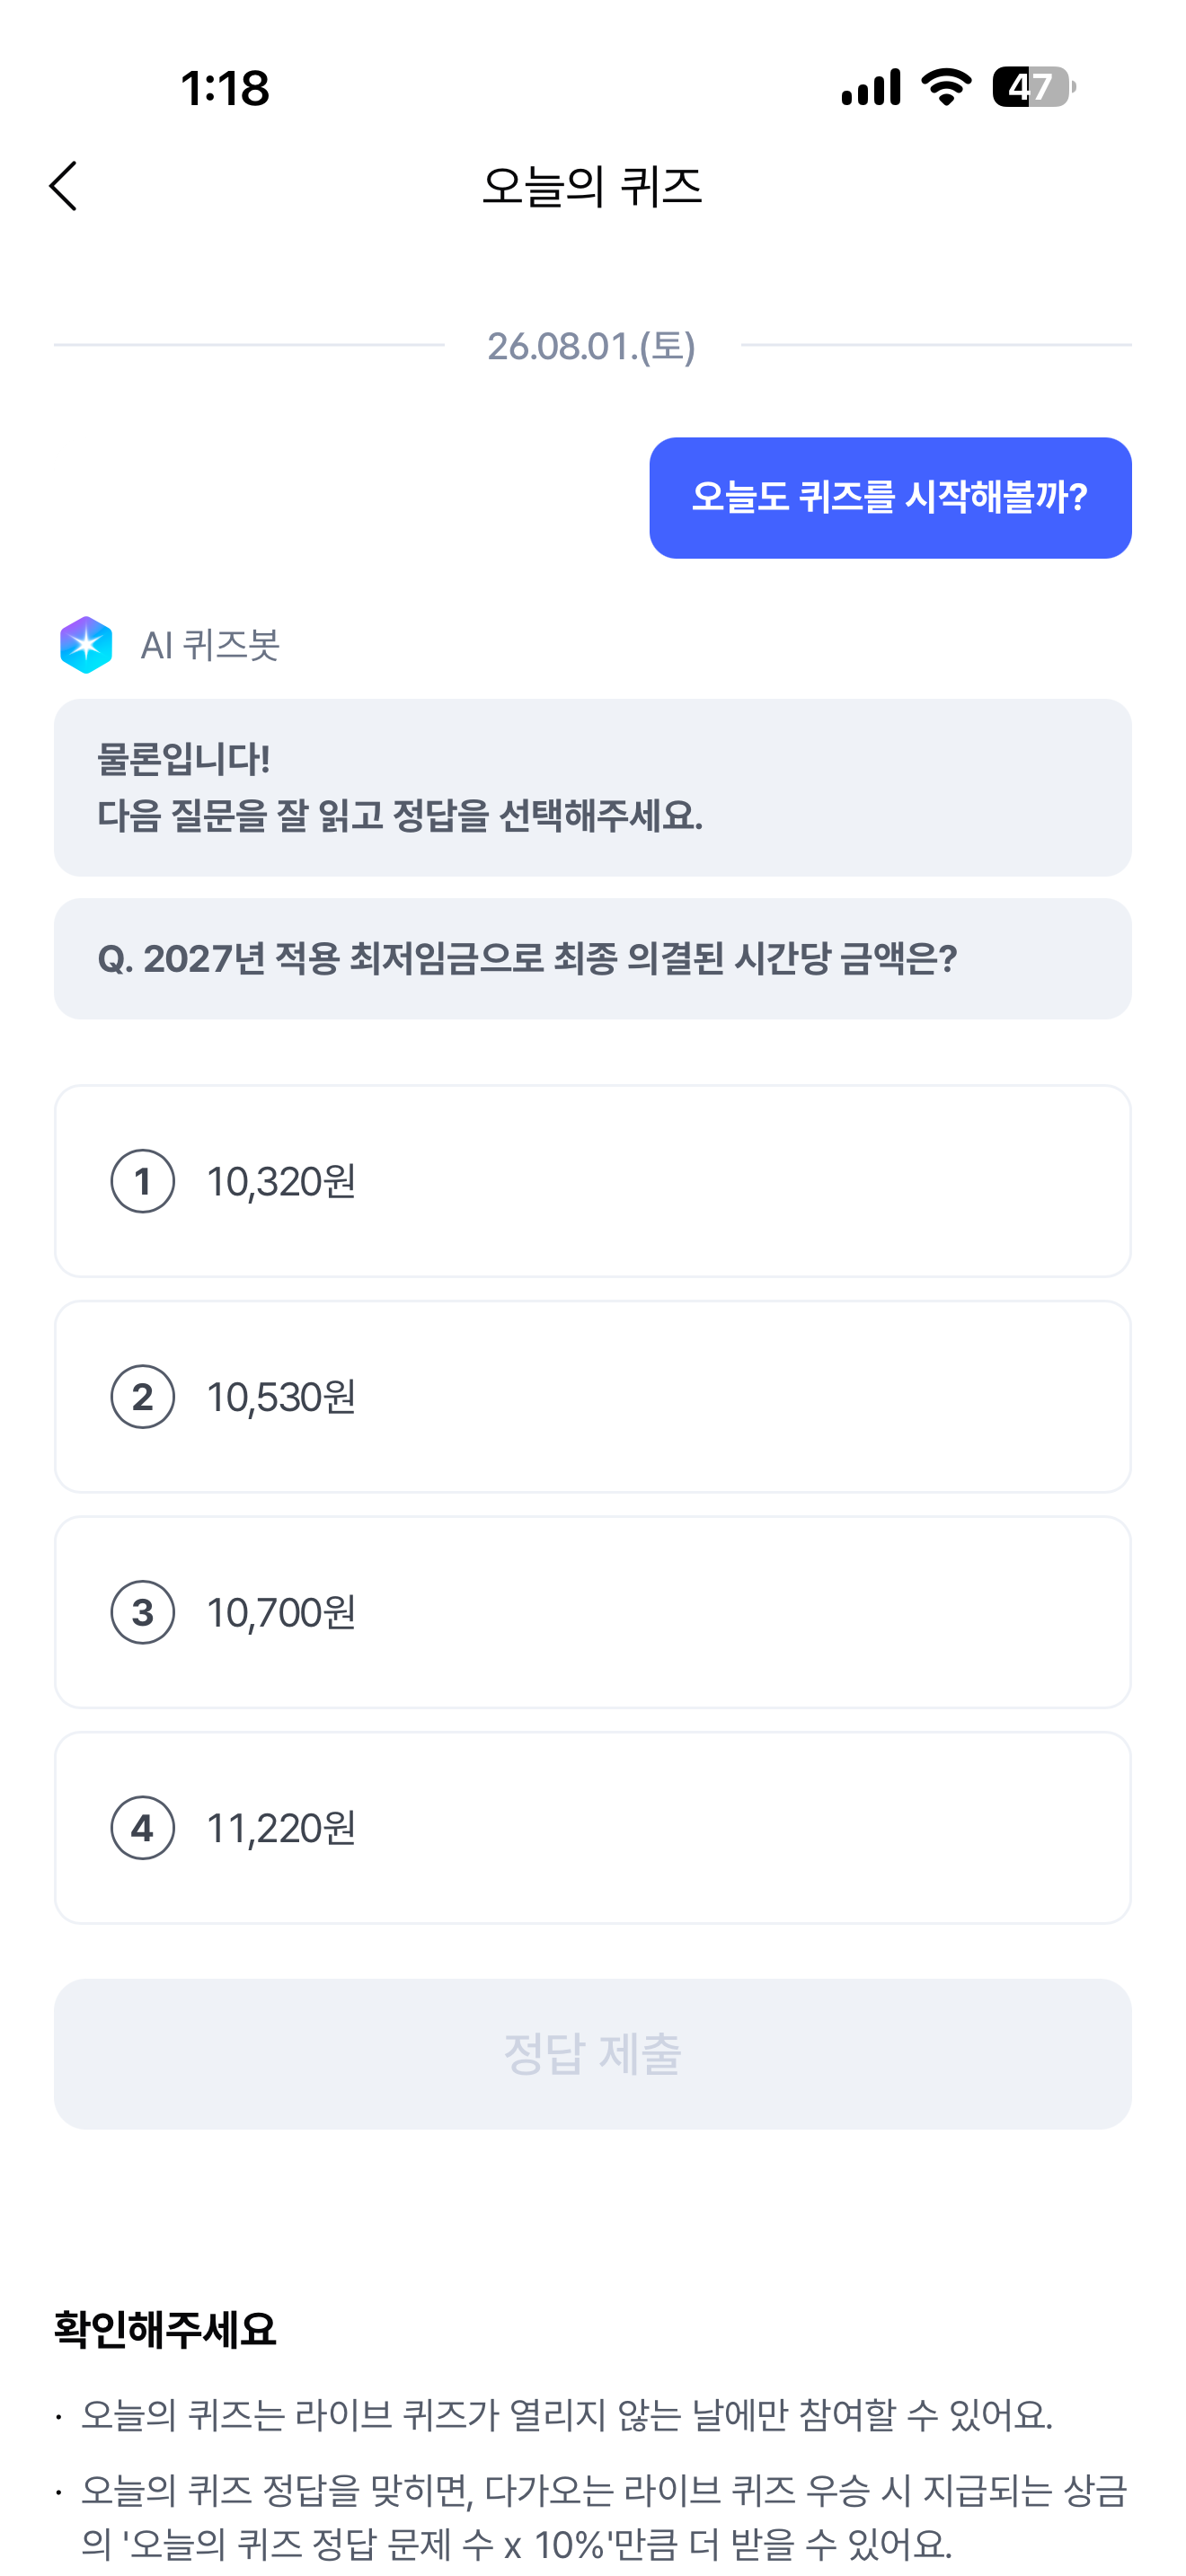Tap the 오늘의 퀴즈 page title
The image size is (1186, 2576).
(592, 187)
